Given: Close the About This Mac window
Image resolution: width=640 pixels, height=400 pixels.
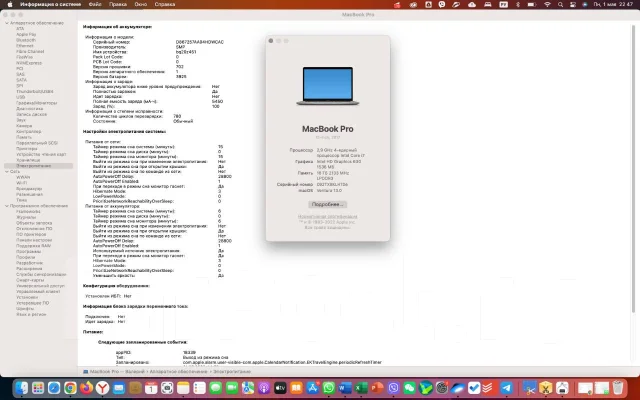Looking at the screenshot, I should 271,41.
